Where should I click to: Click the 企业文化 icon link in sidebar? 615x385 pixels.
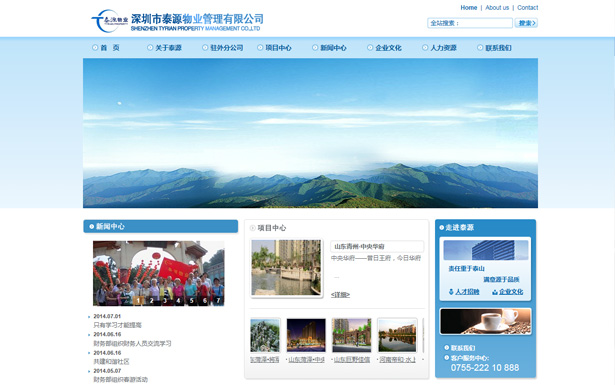tap(508, 292)
